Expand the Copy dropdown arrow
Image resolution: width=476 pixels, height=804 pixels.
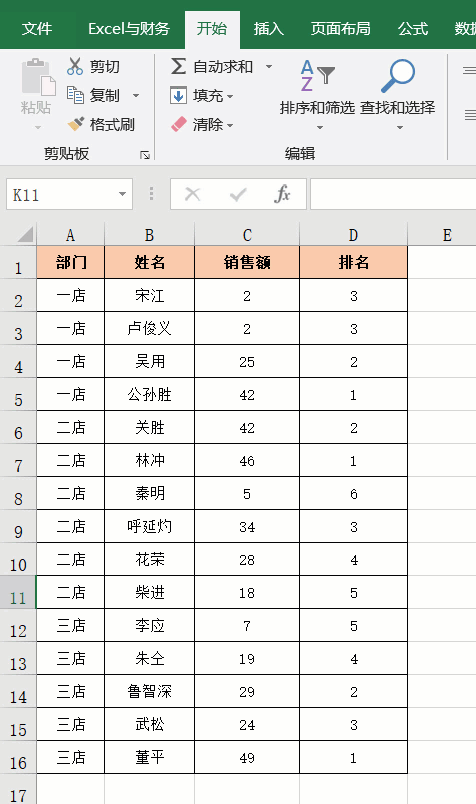(136, 95)
